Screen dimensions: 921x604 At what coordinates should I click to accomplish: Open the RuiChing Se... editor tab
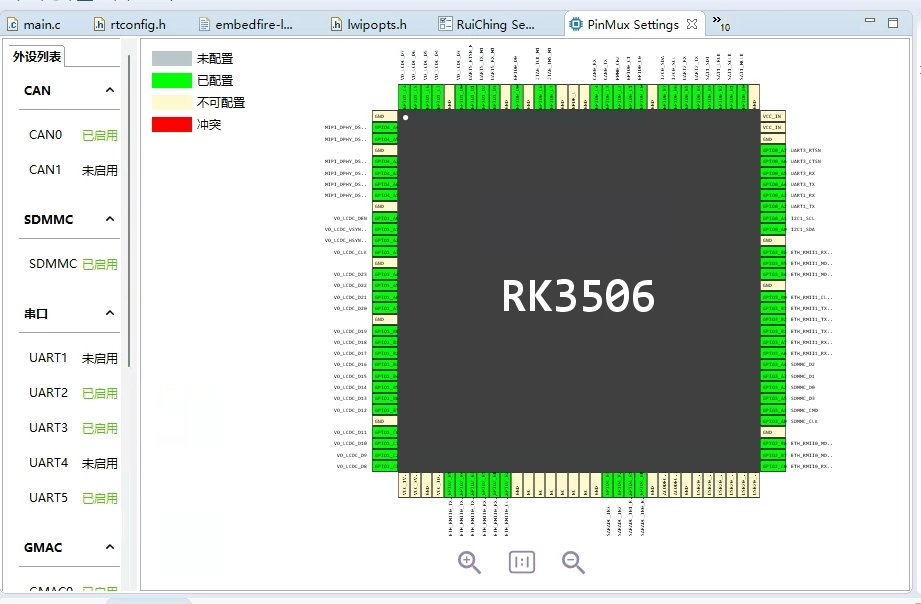tap(495, 25)
